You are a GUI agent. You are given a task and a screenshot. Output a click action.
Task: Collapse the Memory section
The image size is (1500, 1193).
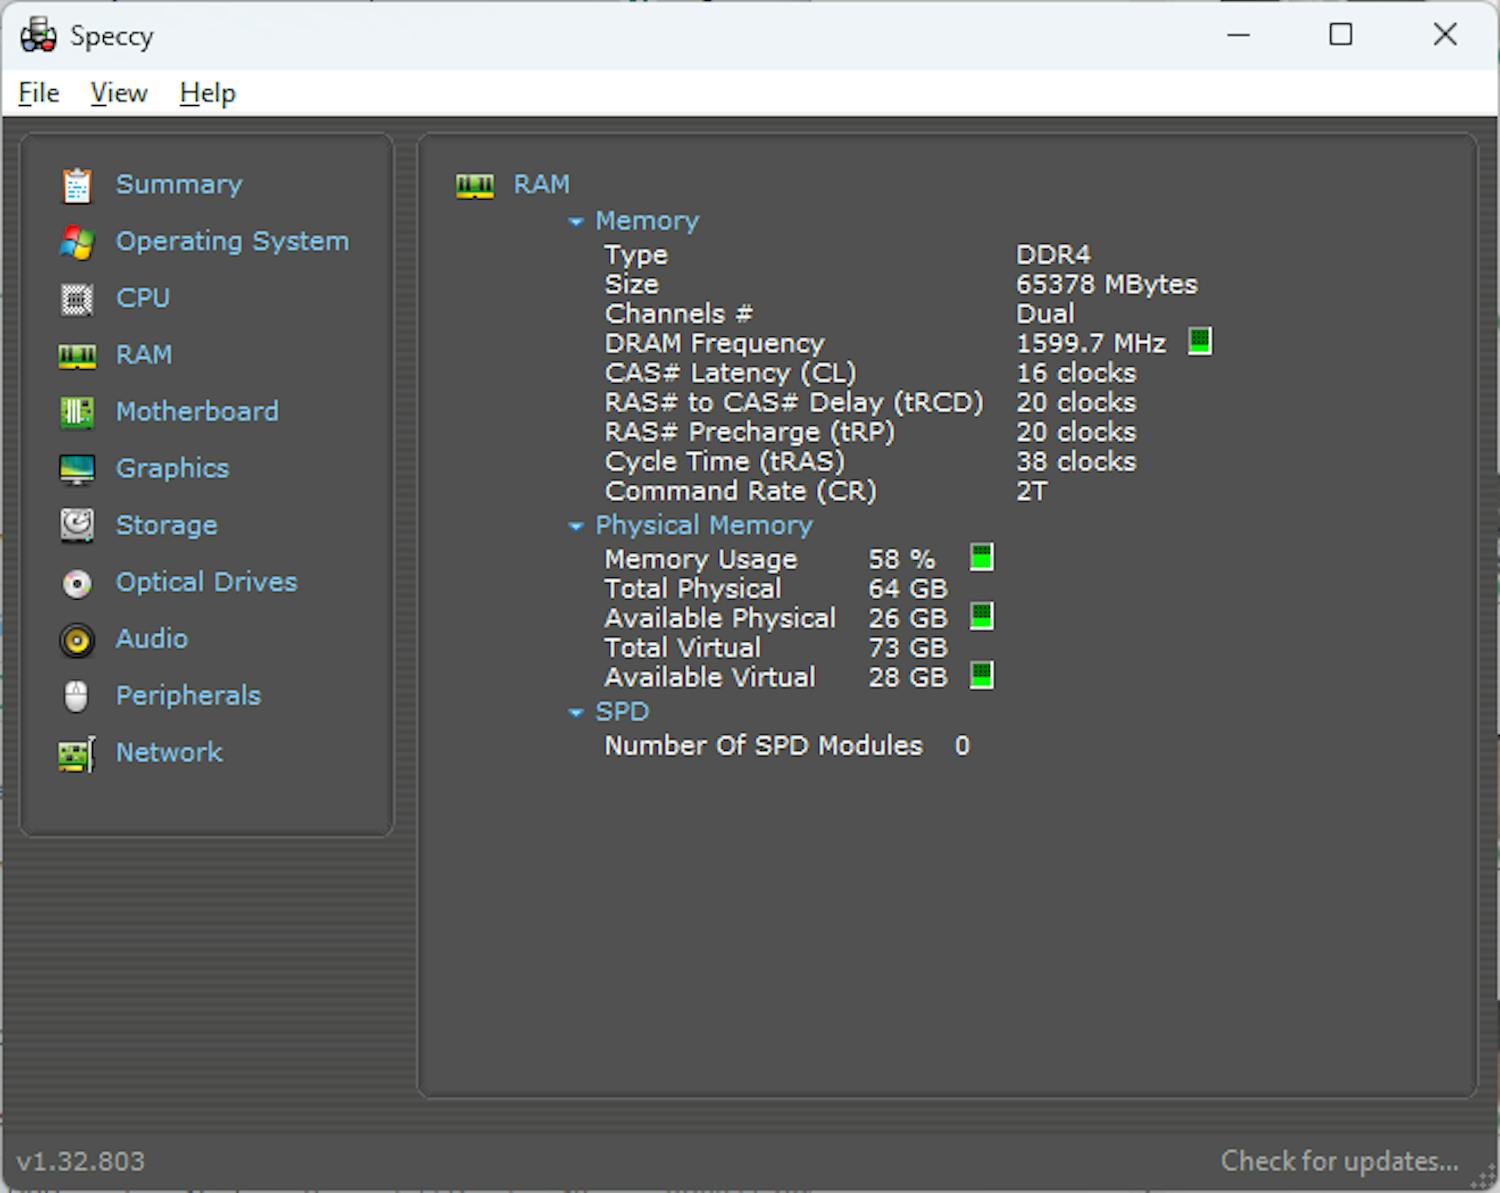(577, 221)
